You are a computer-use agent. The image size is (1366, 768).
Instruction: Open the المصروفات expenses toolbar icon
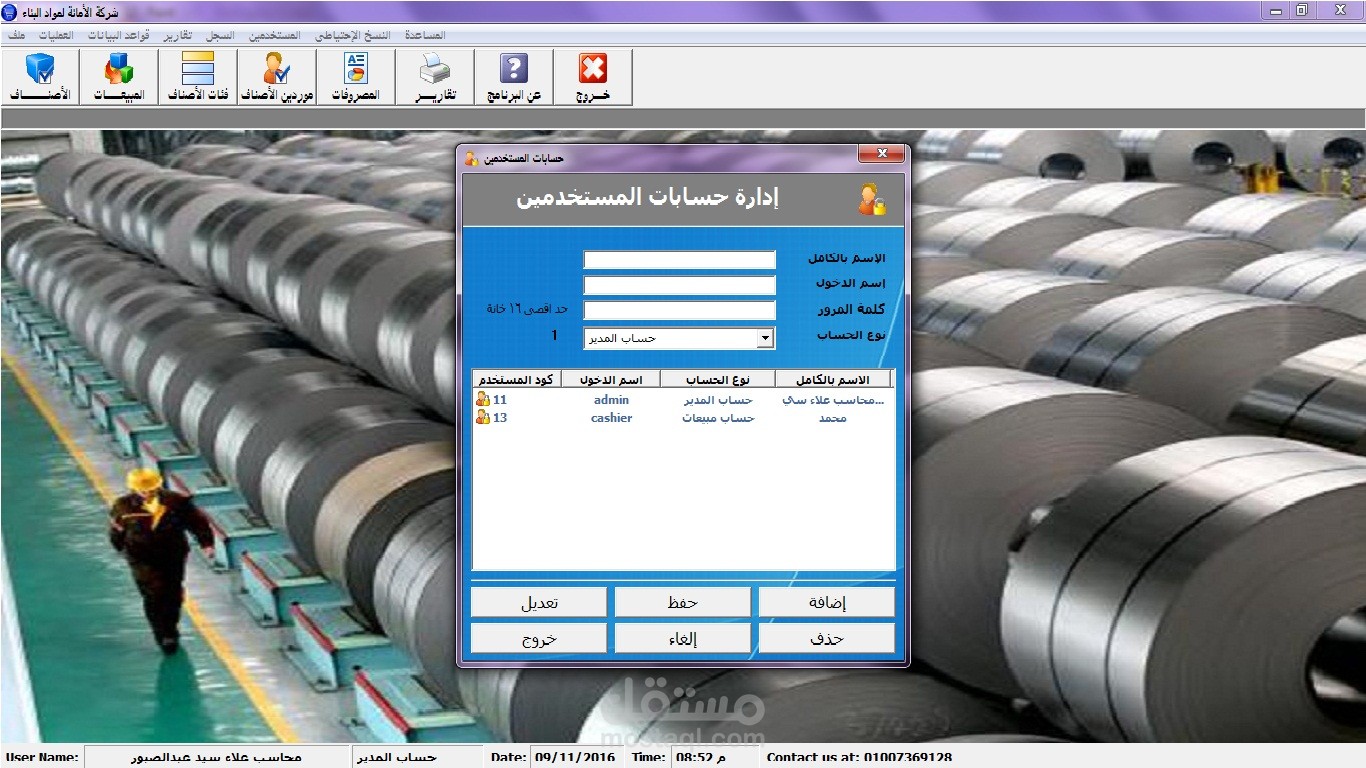click(356, 77)
